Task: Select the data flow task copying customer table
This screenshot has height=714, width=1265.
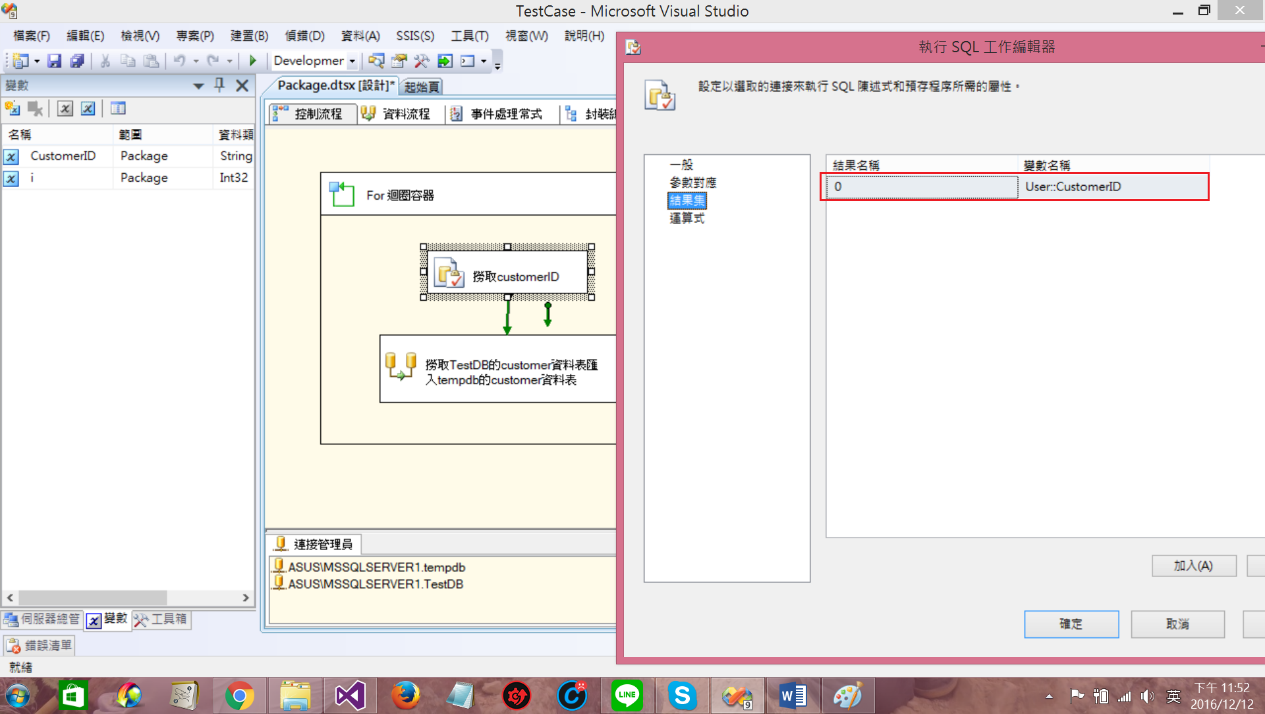Action: click(x=498, y=369)
